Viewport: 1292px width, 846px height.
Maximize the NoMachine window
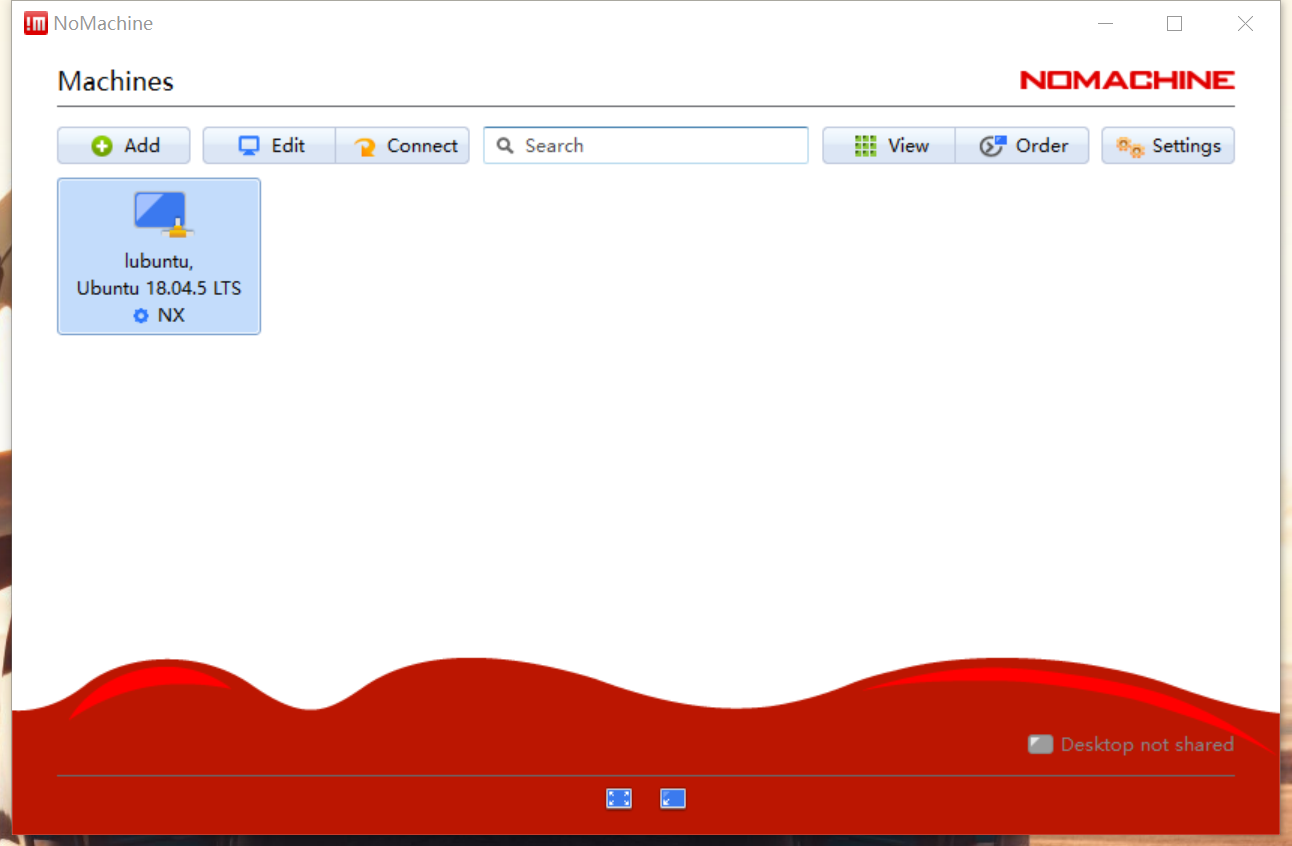(1175, 23)
